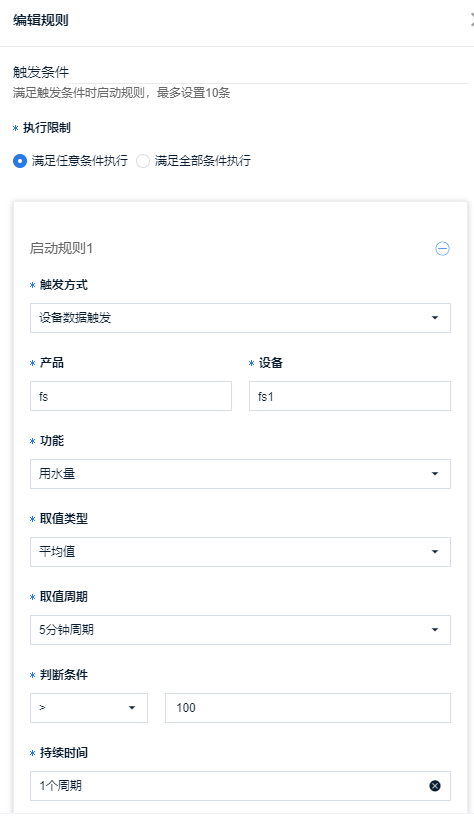
Task: Click the arrow of the 取值类型 selector
Action: (435, 552)
